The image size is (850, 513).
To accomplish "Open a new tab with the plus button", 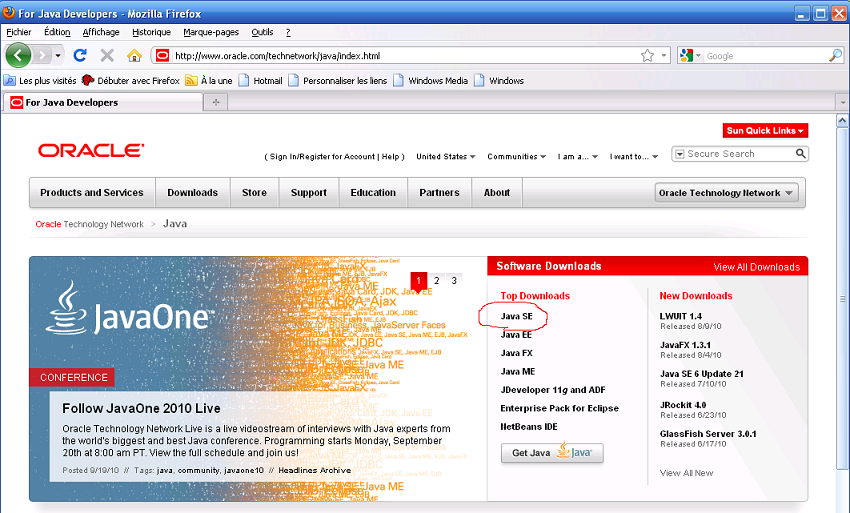I will pos(216,102).
